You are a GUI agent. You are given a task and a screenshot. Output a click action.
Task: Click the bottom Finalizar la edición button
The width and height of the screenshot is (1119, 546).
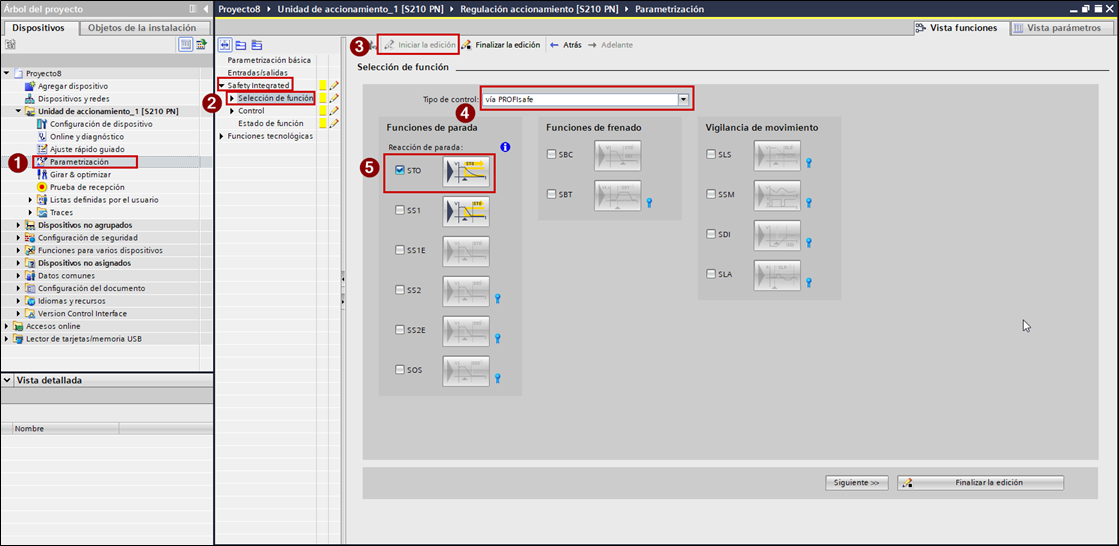(x=980, y=483)
